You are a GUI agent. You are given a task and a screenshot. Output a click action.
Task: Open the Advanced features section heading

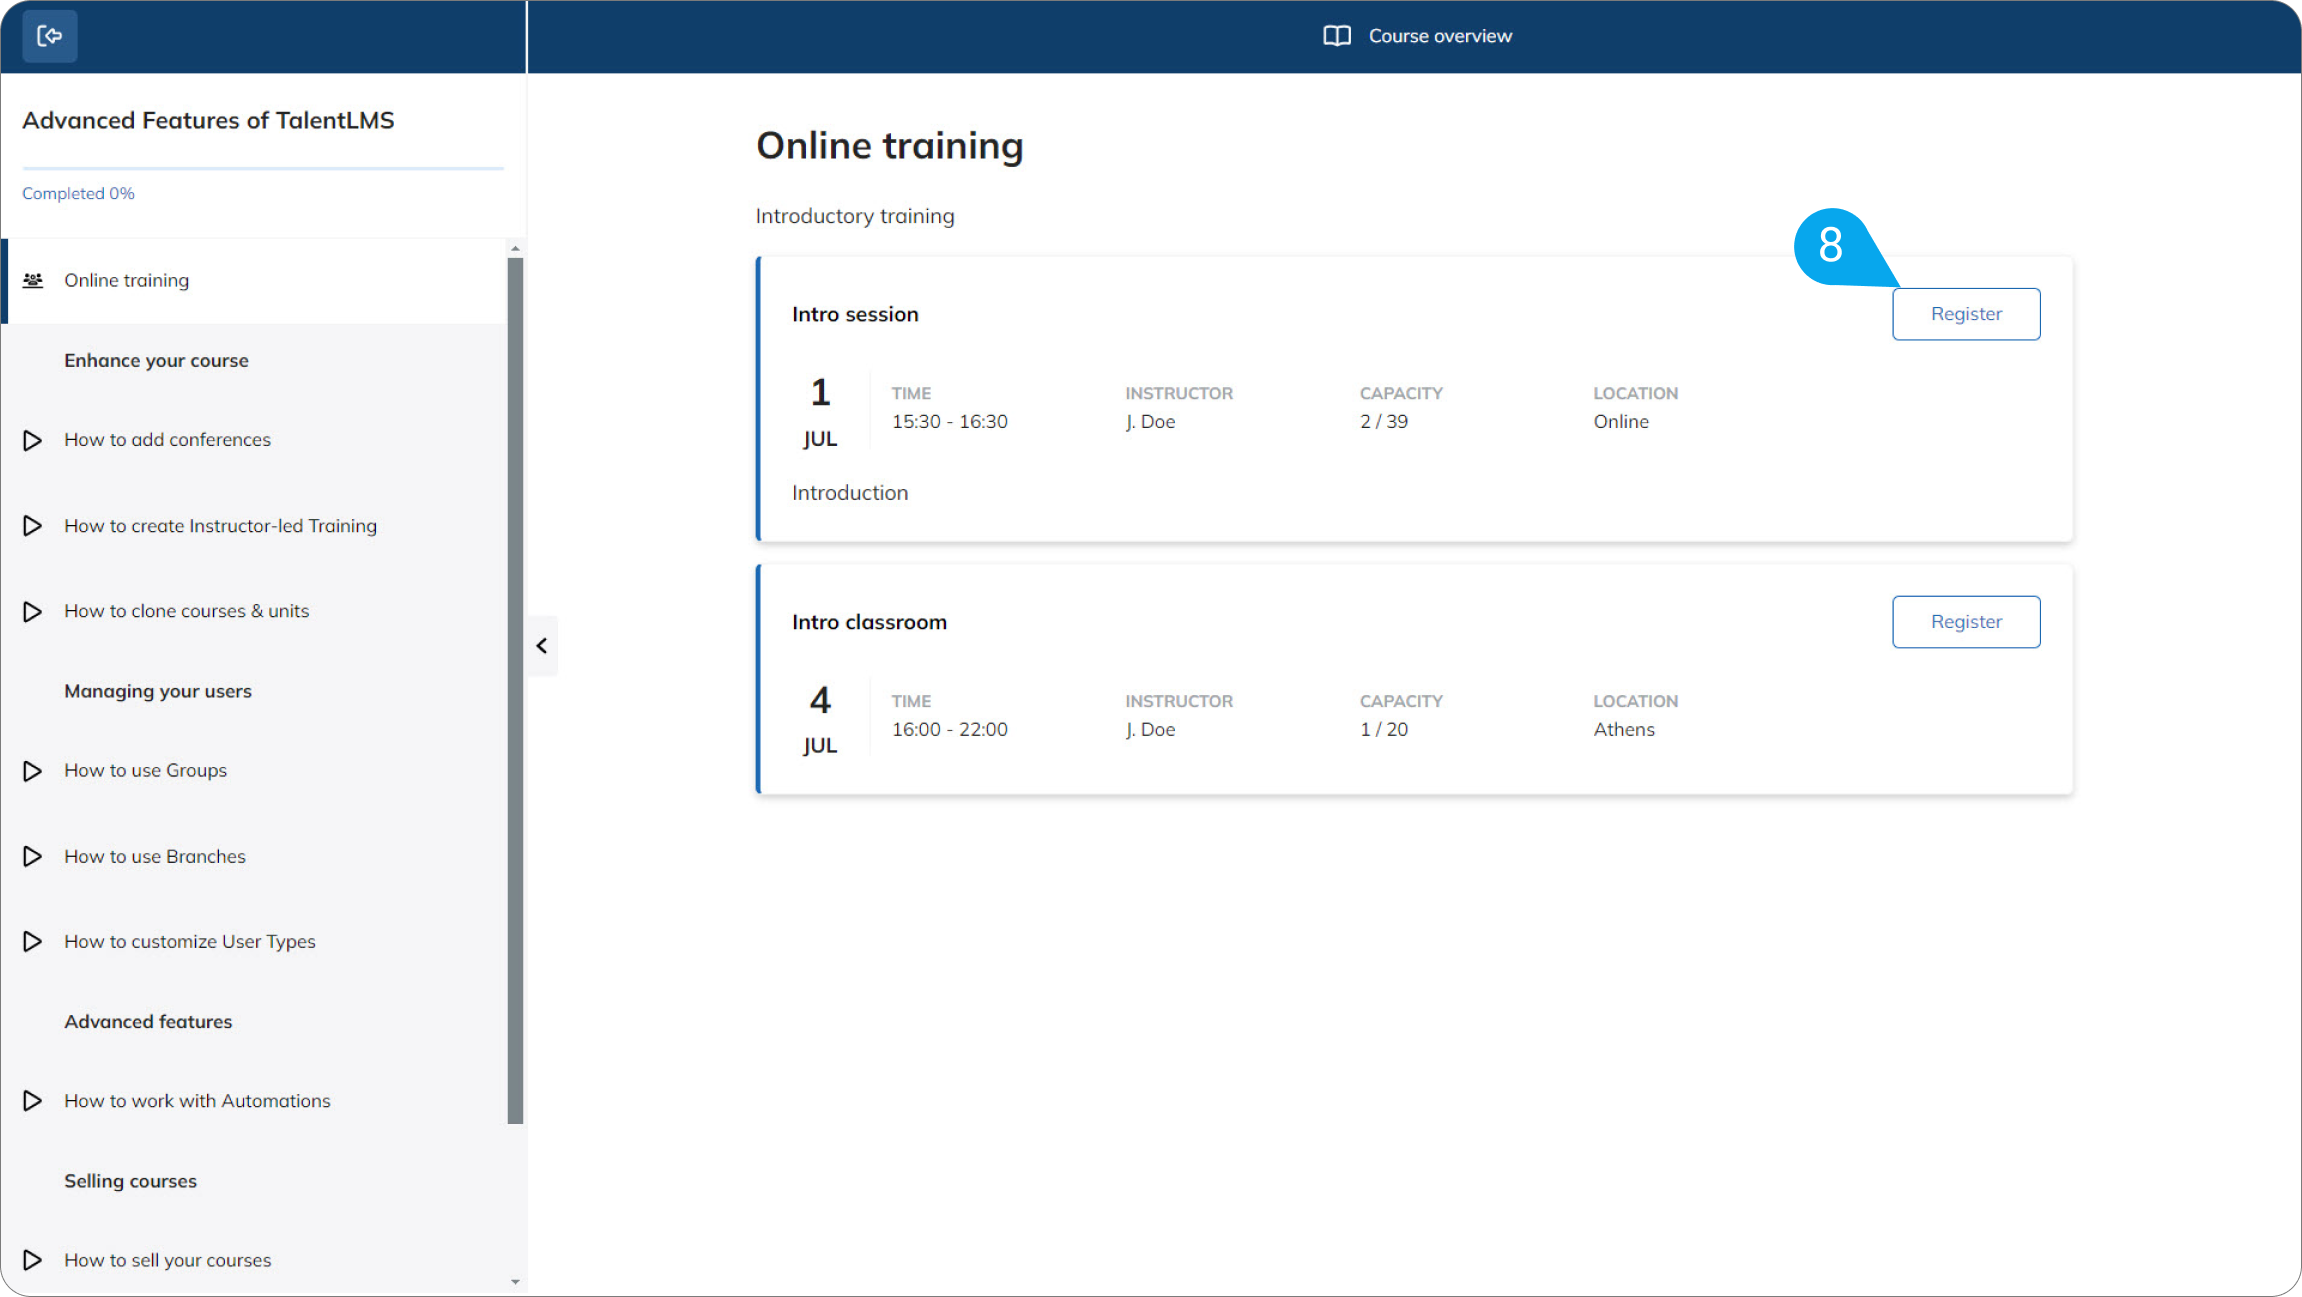[x=147, y=1021]
